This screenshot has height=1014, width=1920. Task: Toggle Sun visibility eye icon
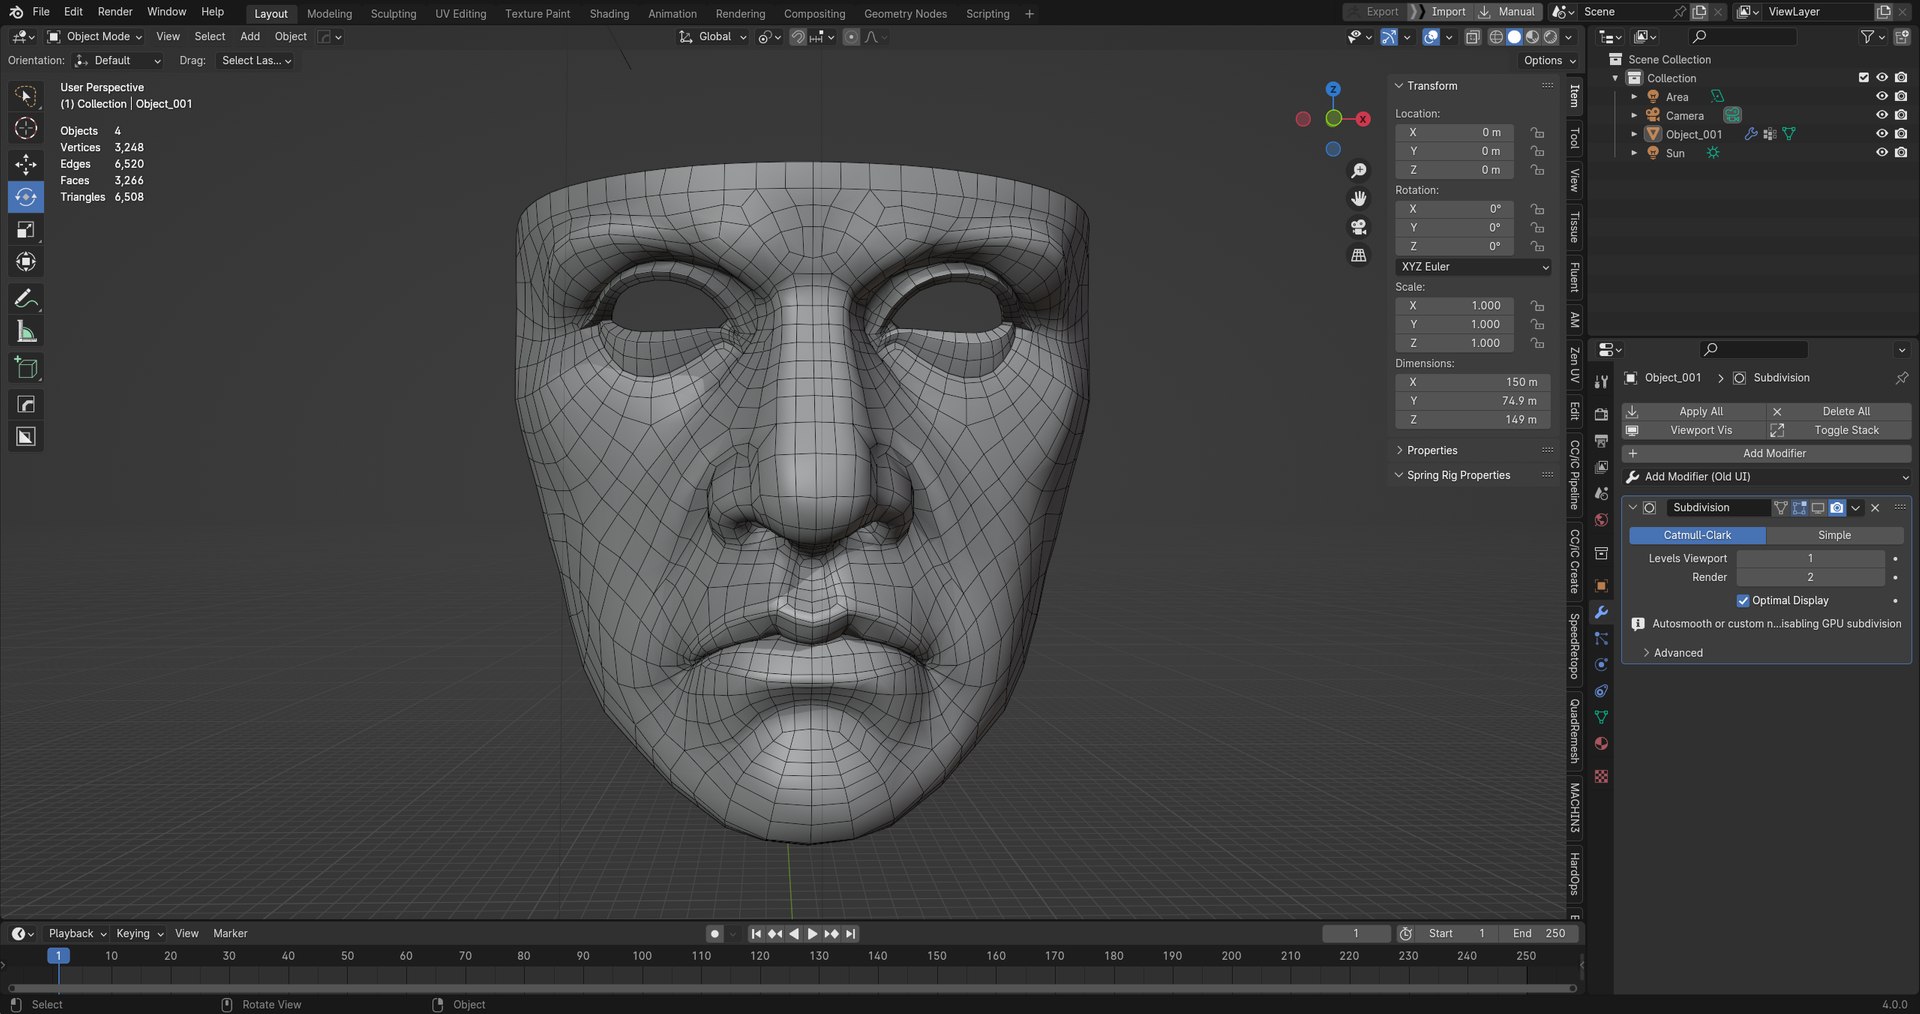(x=1881, y=153)
